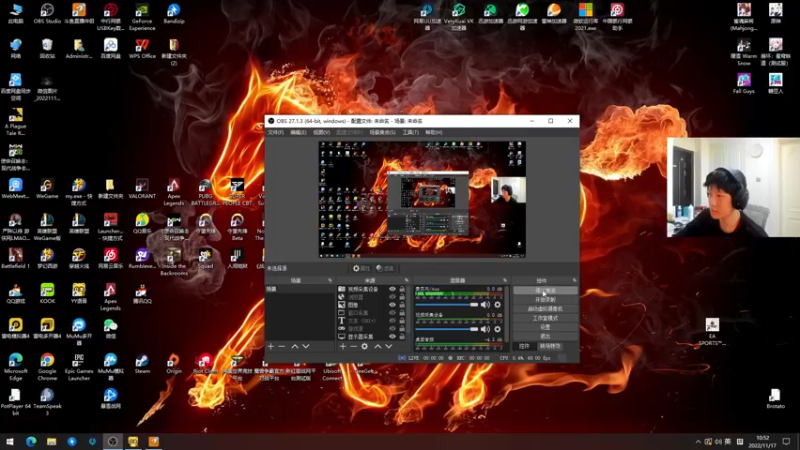
Task: Enable 工作室模式 studio mode
Action: pos(545,318)
